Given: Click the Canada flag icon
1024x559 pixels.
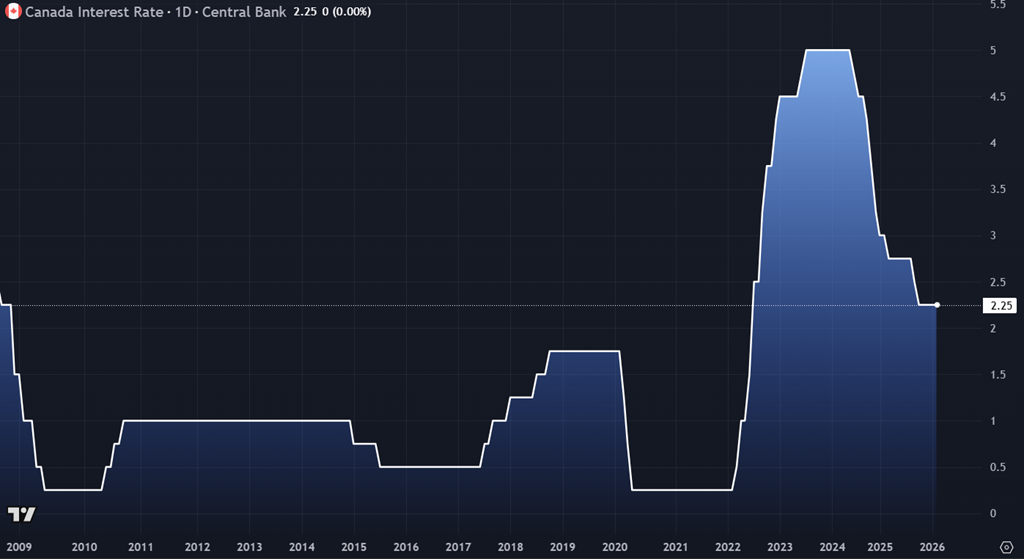Looking at the screenshot, I should click(14, 11).
